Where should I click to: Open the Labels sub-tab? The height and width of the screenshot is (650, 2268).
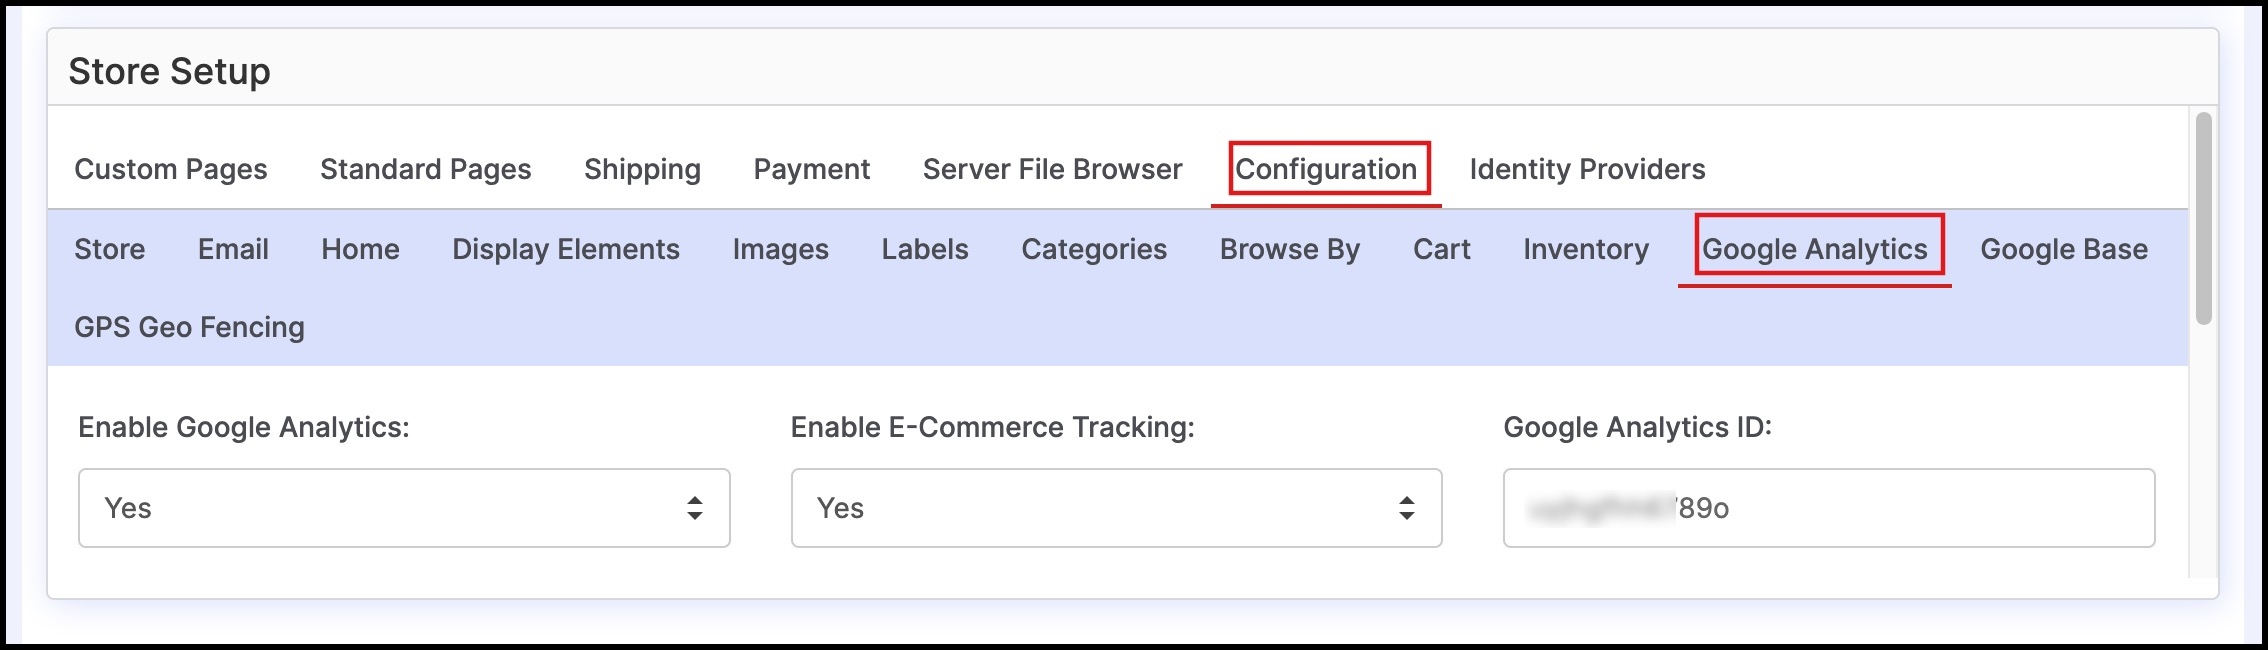click(925, 249)
